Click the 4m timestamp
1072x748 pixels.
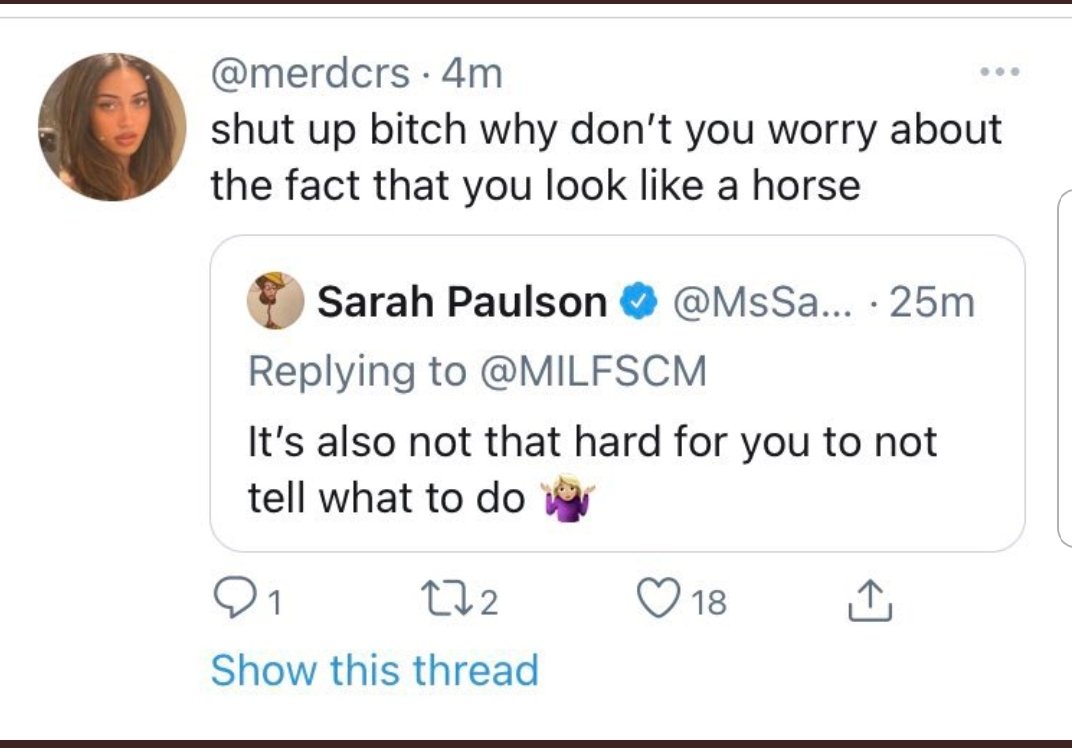point(472,73)
